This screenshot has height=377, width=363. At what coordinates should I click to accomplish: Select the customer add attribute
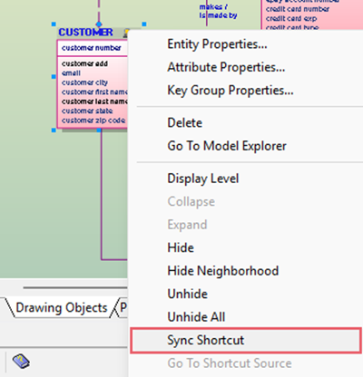[85, 64]
